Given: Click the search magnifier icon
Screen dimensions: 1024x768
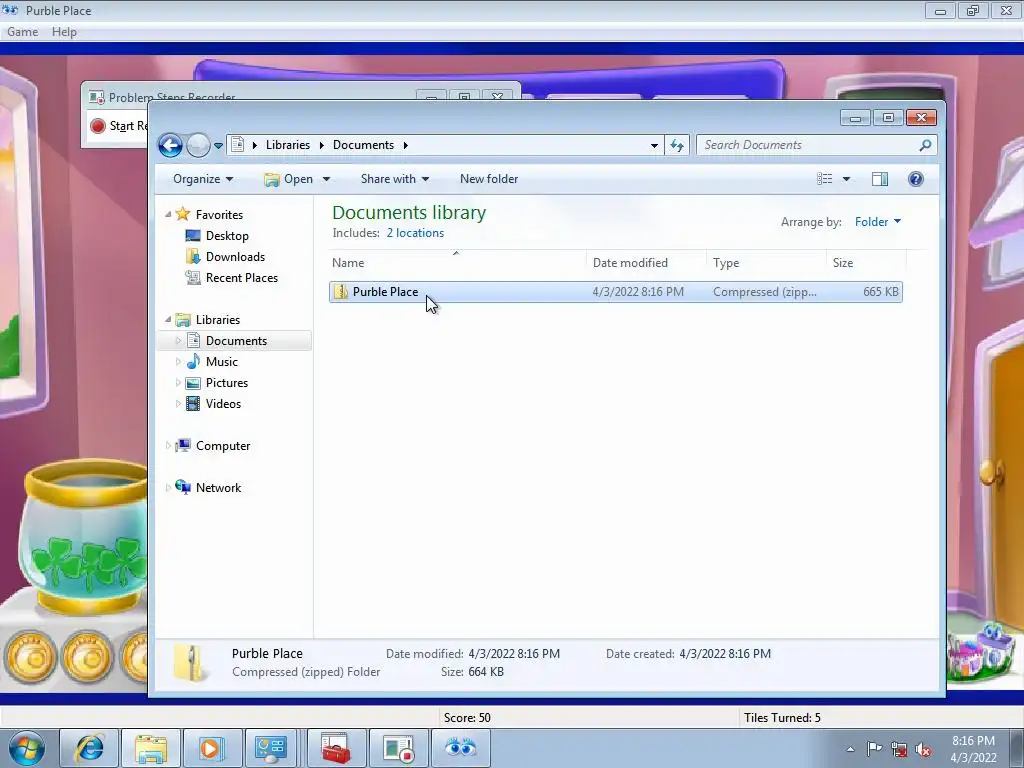Looking at the screenshot, I should [925, 145].
